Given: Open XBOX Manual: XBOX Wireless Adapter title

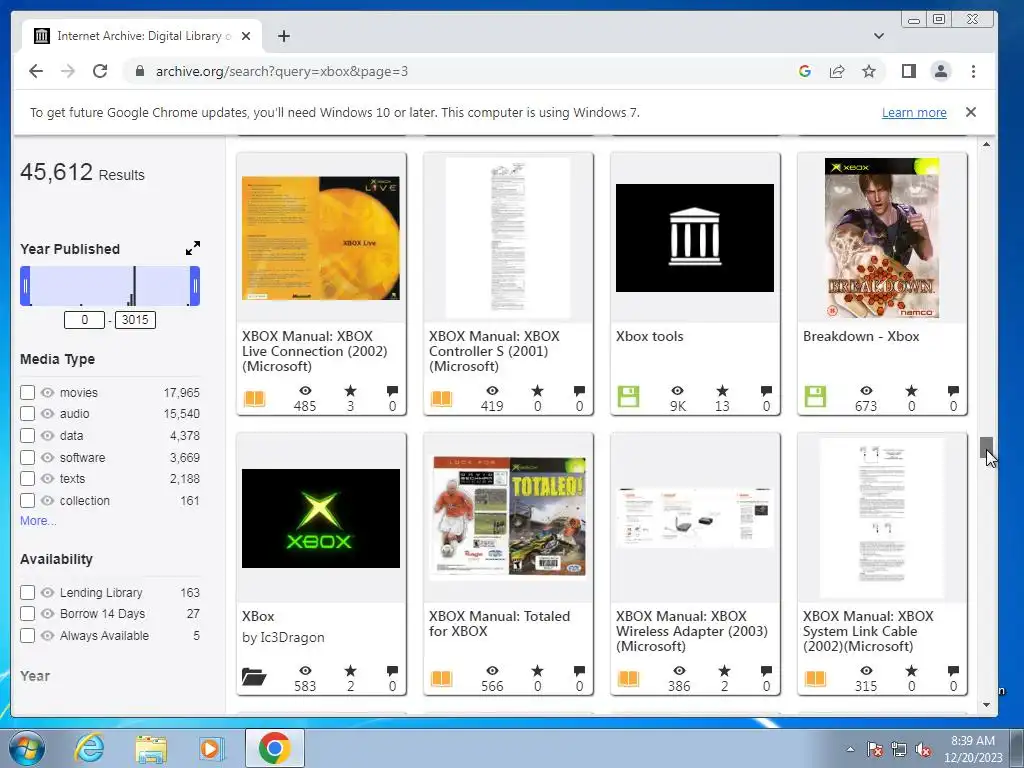Looking at the screenshot, I should 692,631.
